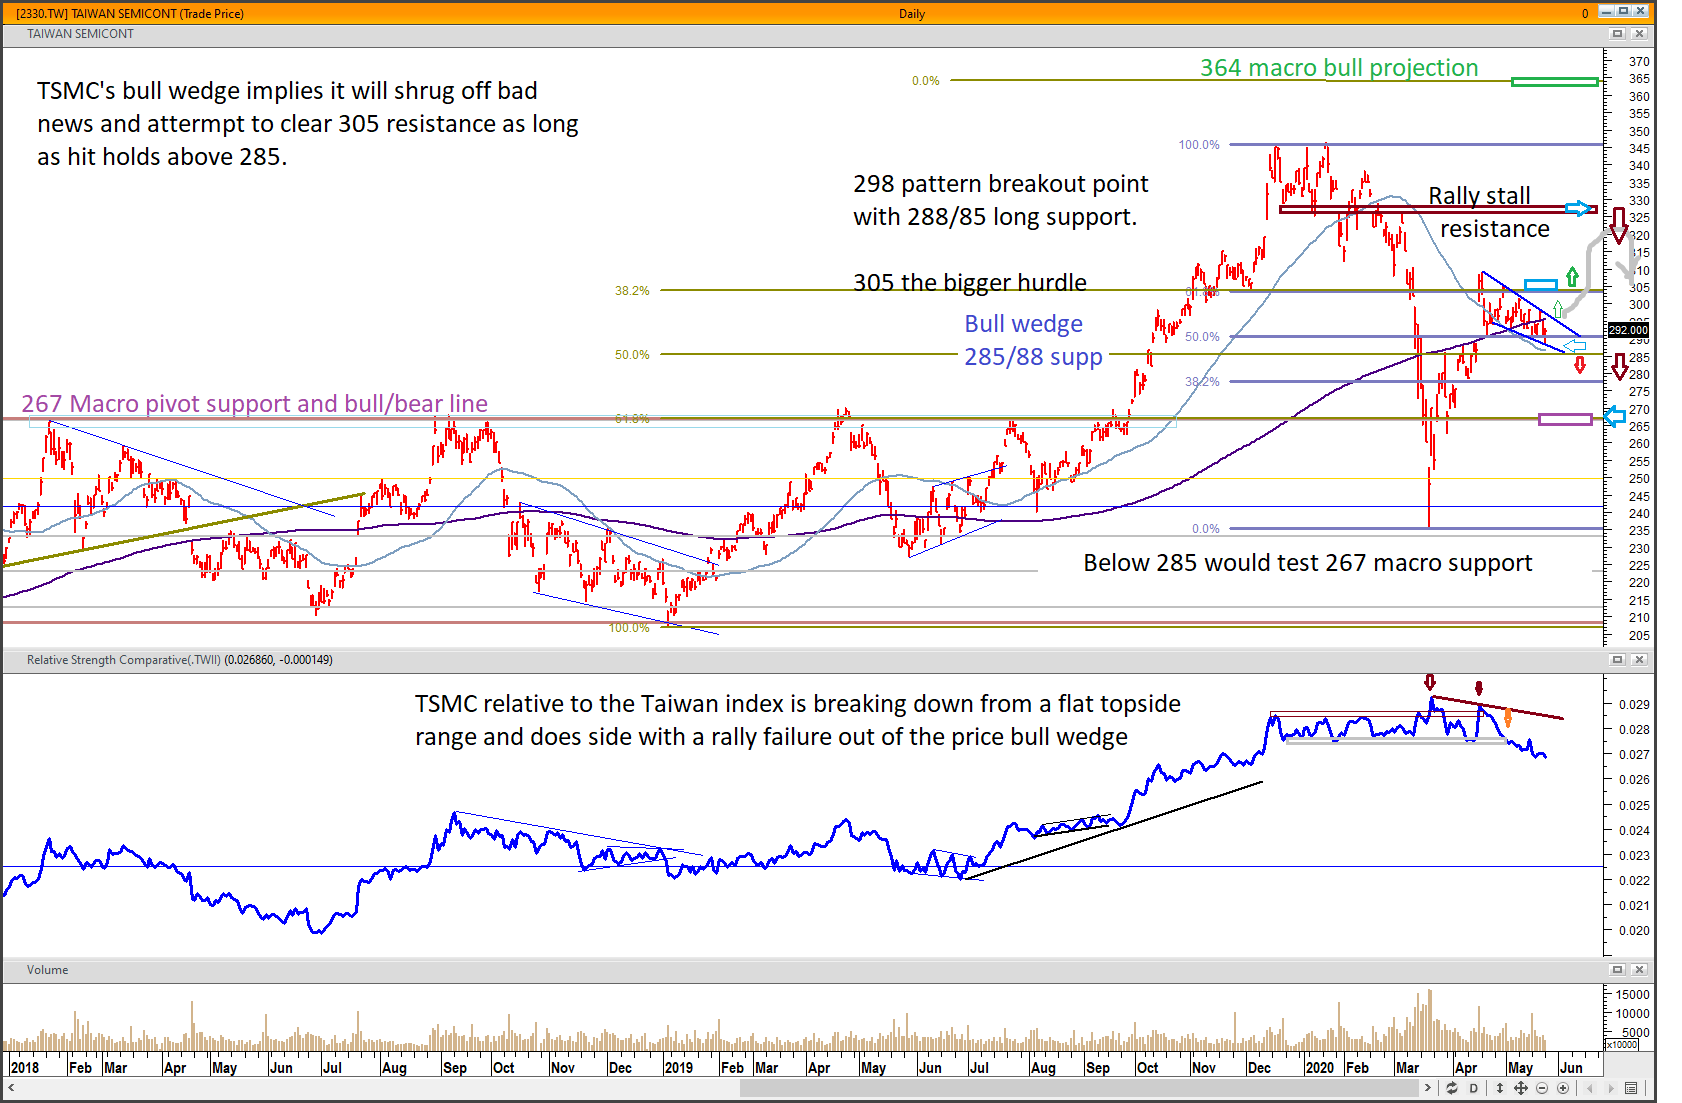Click the 'Daily' interval label in title bar
Screen dimensions: 1682x1103
pos(912,14)
